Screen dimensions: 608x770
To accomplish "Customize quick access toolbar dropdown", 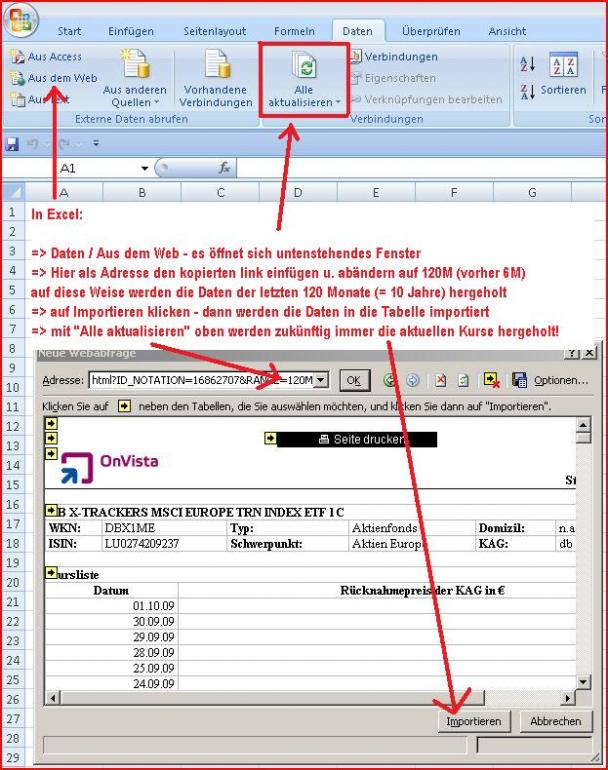I will click(96, 144).
